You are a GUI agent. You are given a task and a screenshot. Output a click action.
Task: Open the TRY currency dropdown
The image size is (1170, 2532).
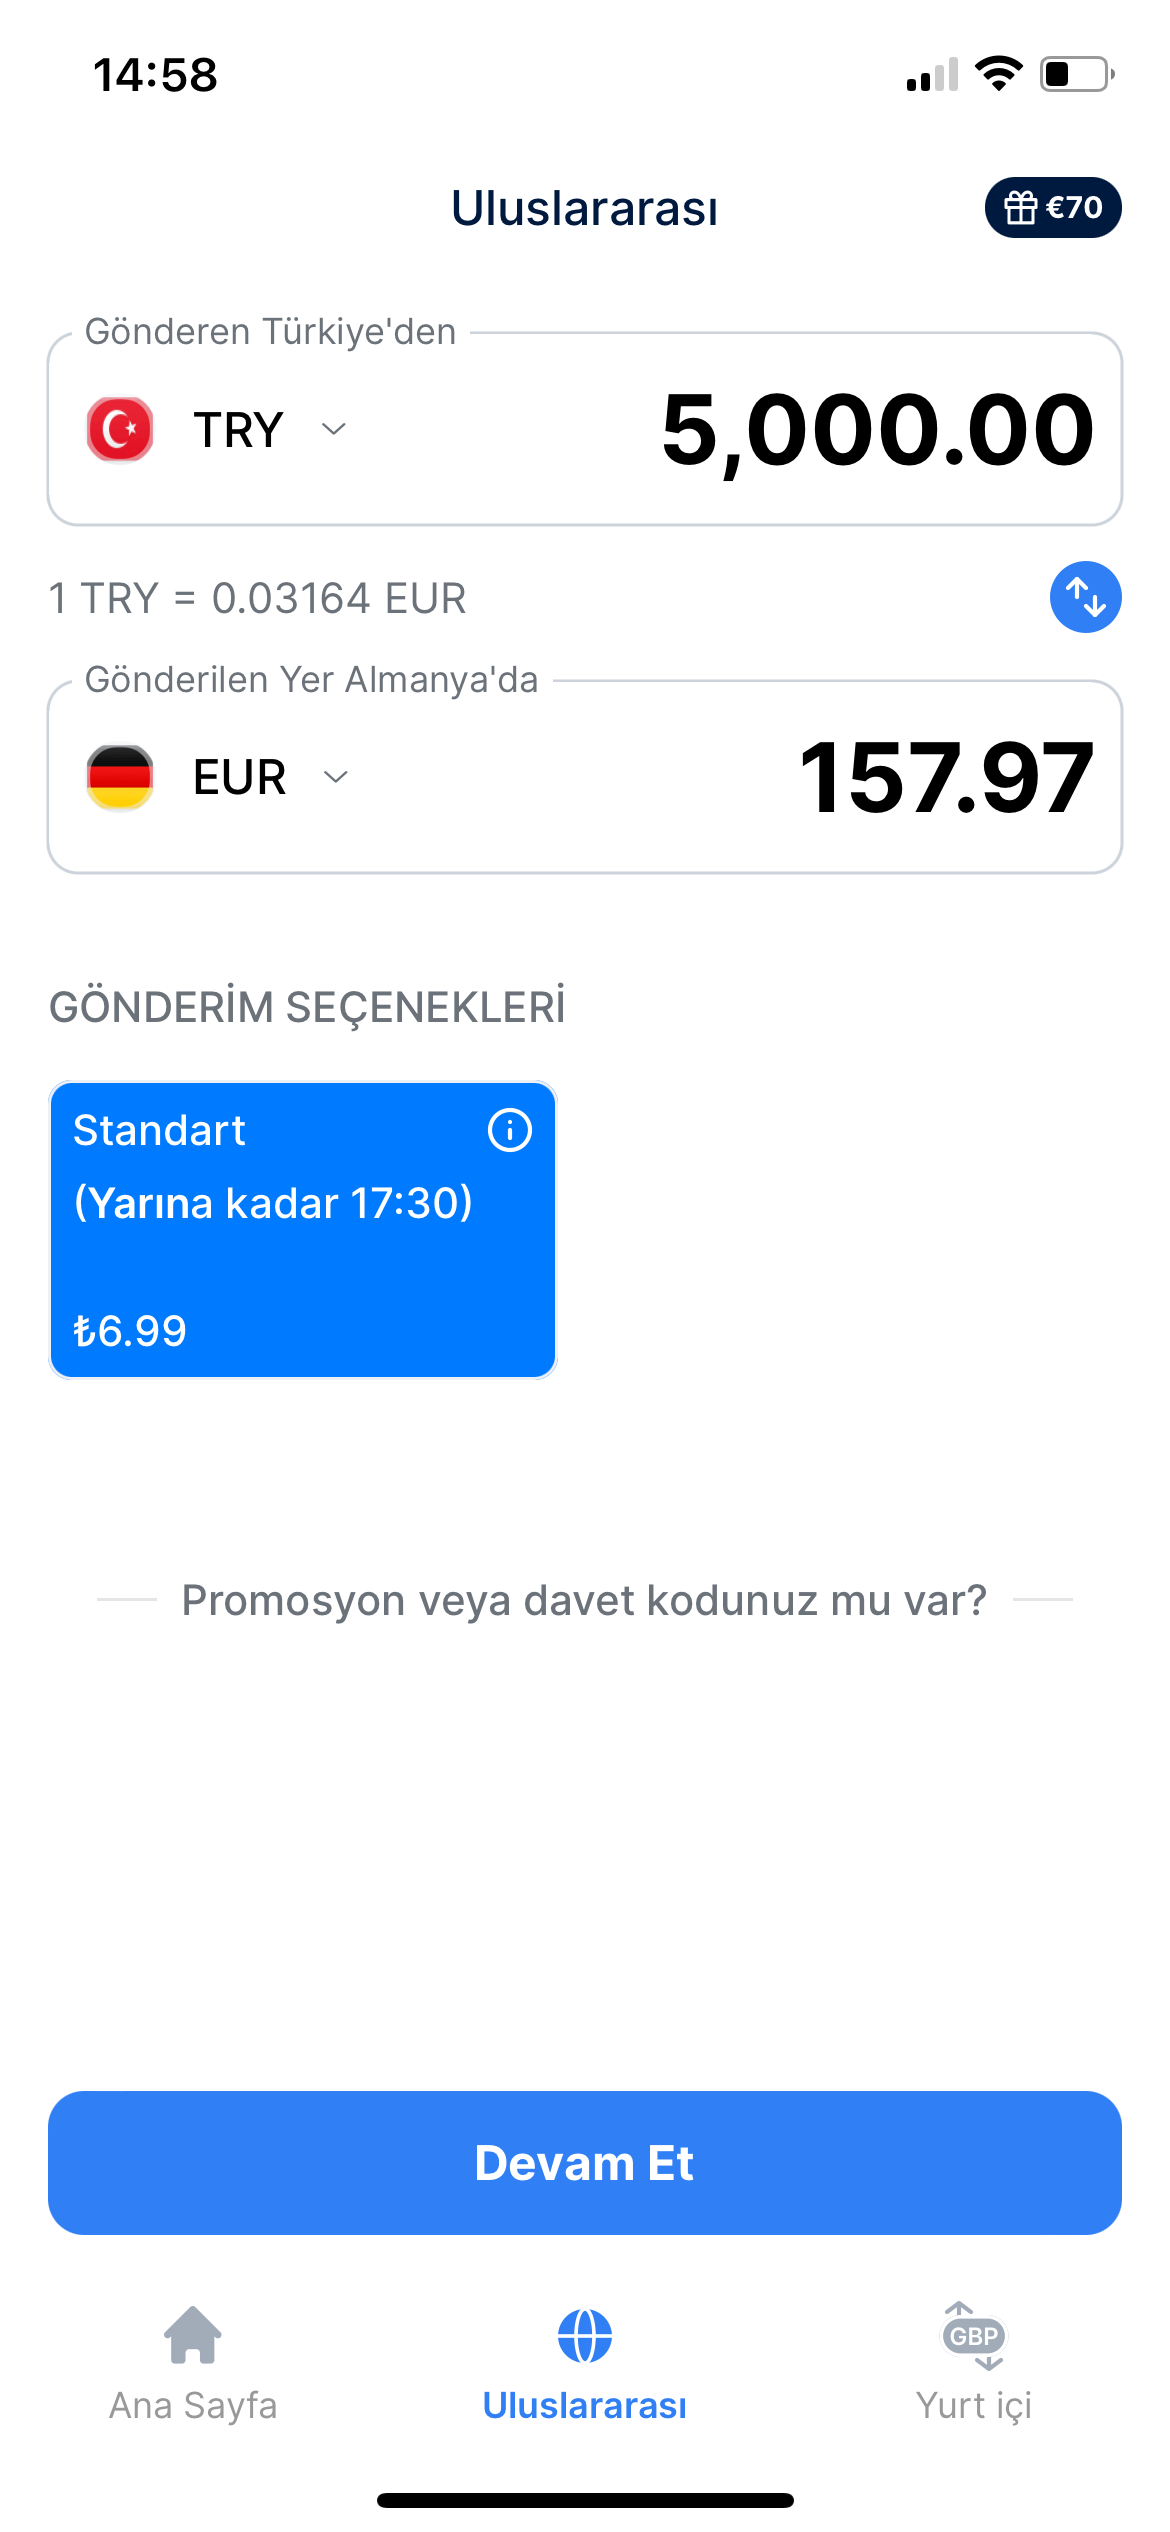click(x=238, y=430)
